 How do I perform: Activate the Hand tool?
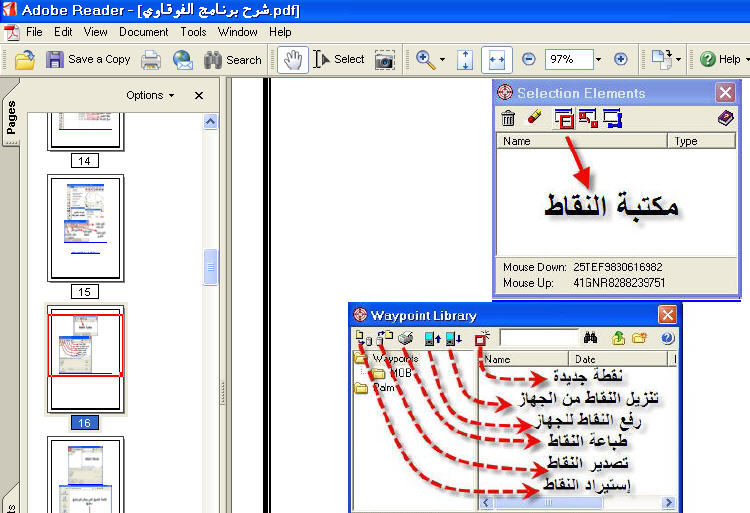(x=293, y=60)
